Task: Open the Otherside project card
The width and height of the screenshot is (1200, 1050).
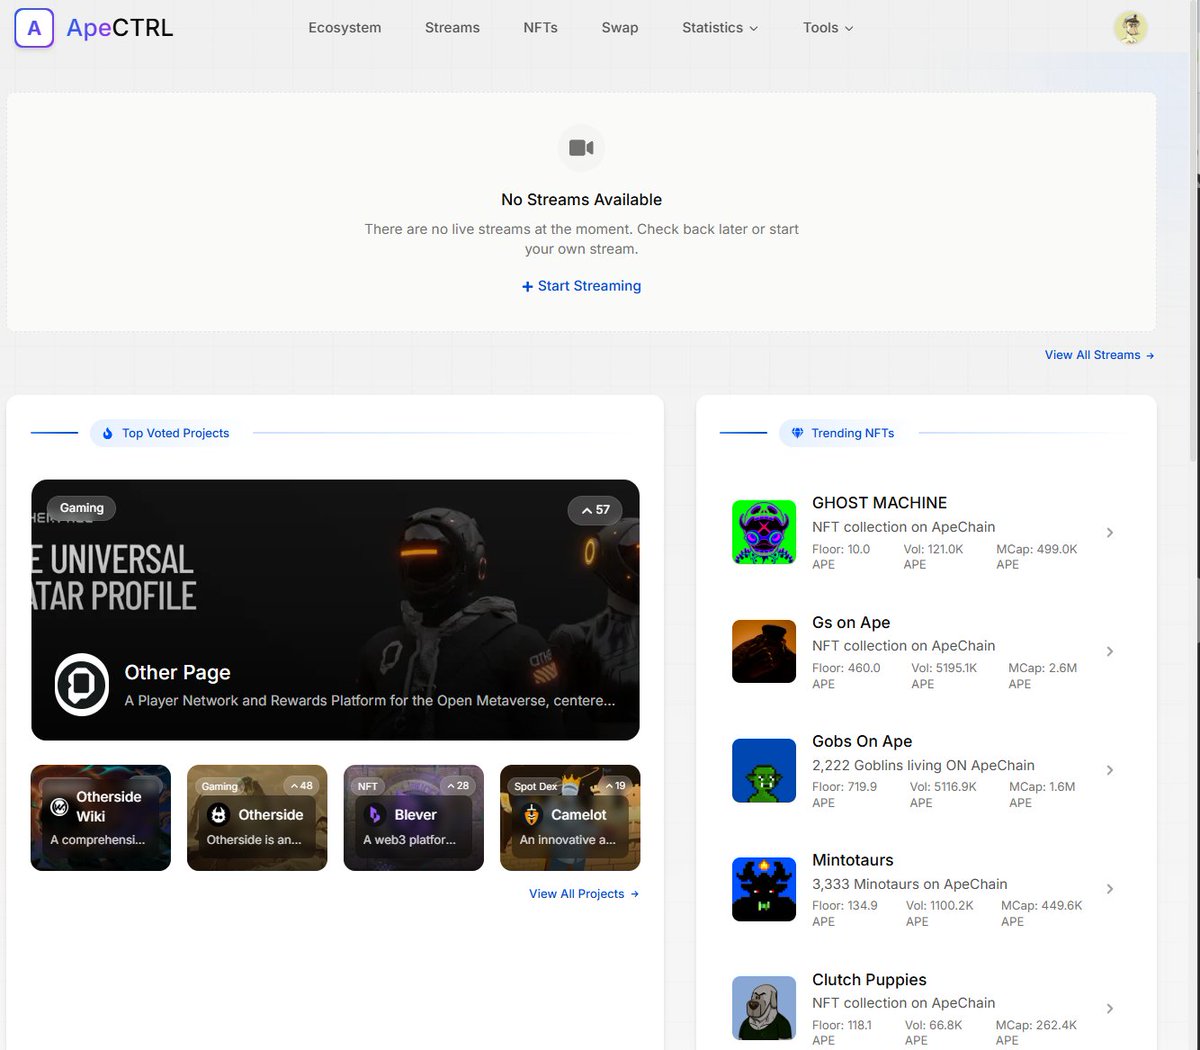Action: click(x=257, y=818)
